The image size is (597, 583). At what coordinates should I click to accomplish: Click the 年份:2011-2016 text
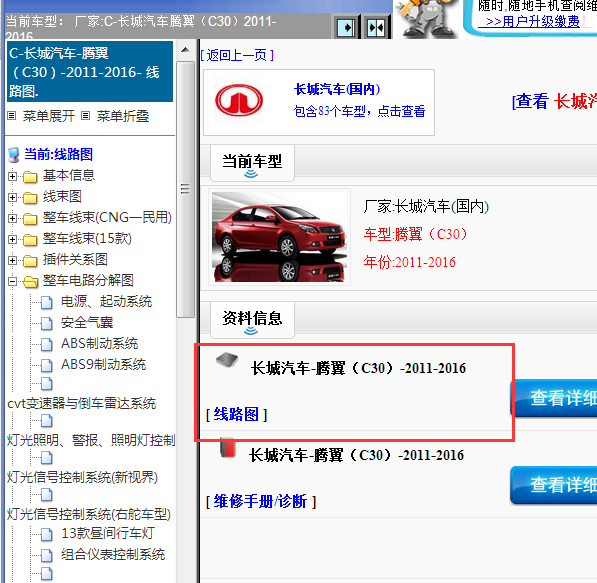tap(410, 262)
